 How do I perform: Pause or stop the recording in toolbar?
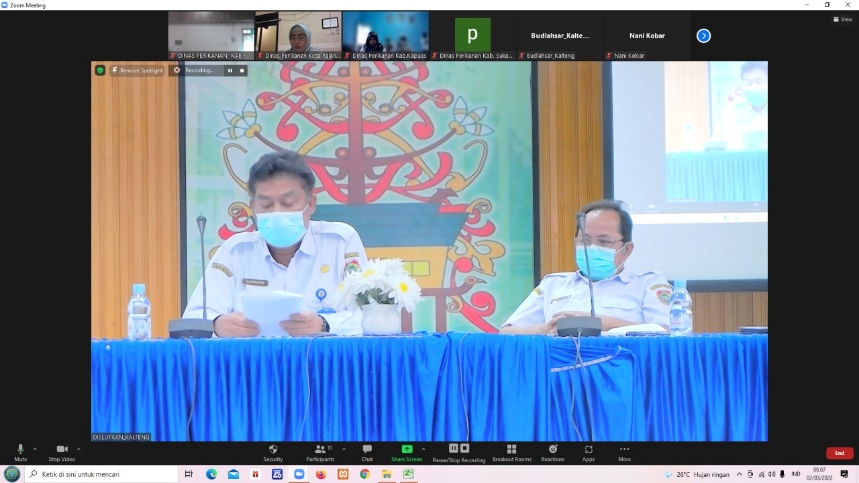coord(459,450)
